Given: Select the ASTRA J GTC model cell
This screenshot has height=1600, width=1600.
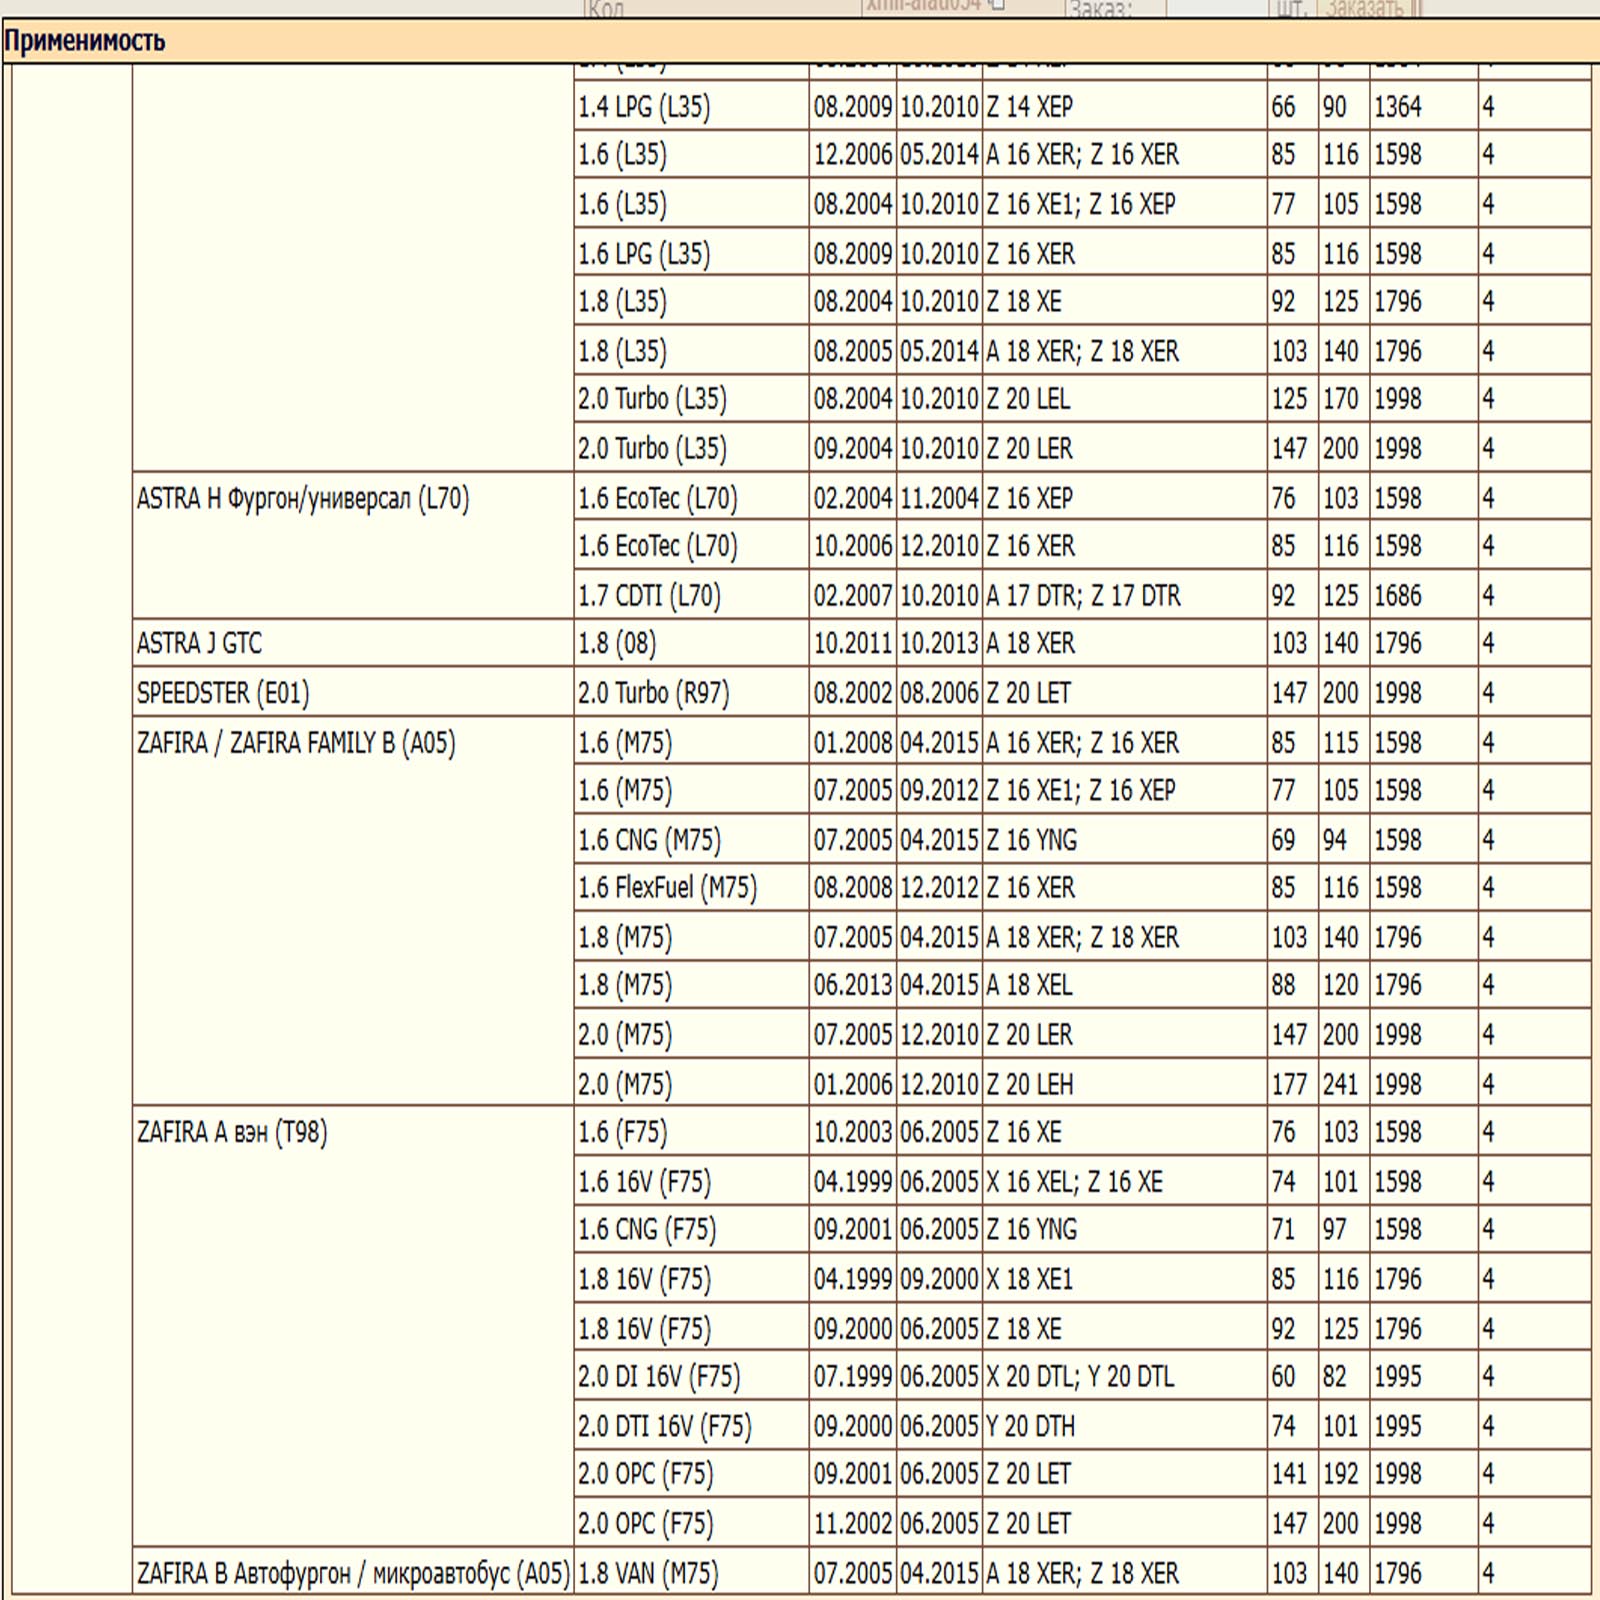Looking at the screenshot, I should [199, 643].
